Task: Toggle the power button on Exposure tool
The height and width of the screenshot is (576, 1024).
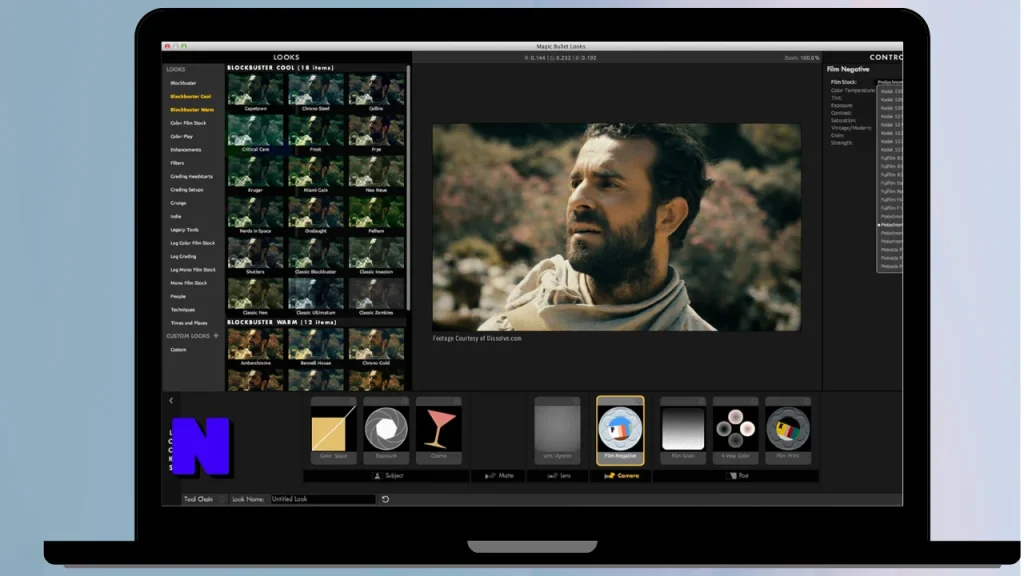Action: point(404,401)
